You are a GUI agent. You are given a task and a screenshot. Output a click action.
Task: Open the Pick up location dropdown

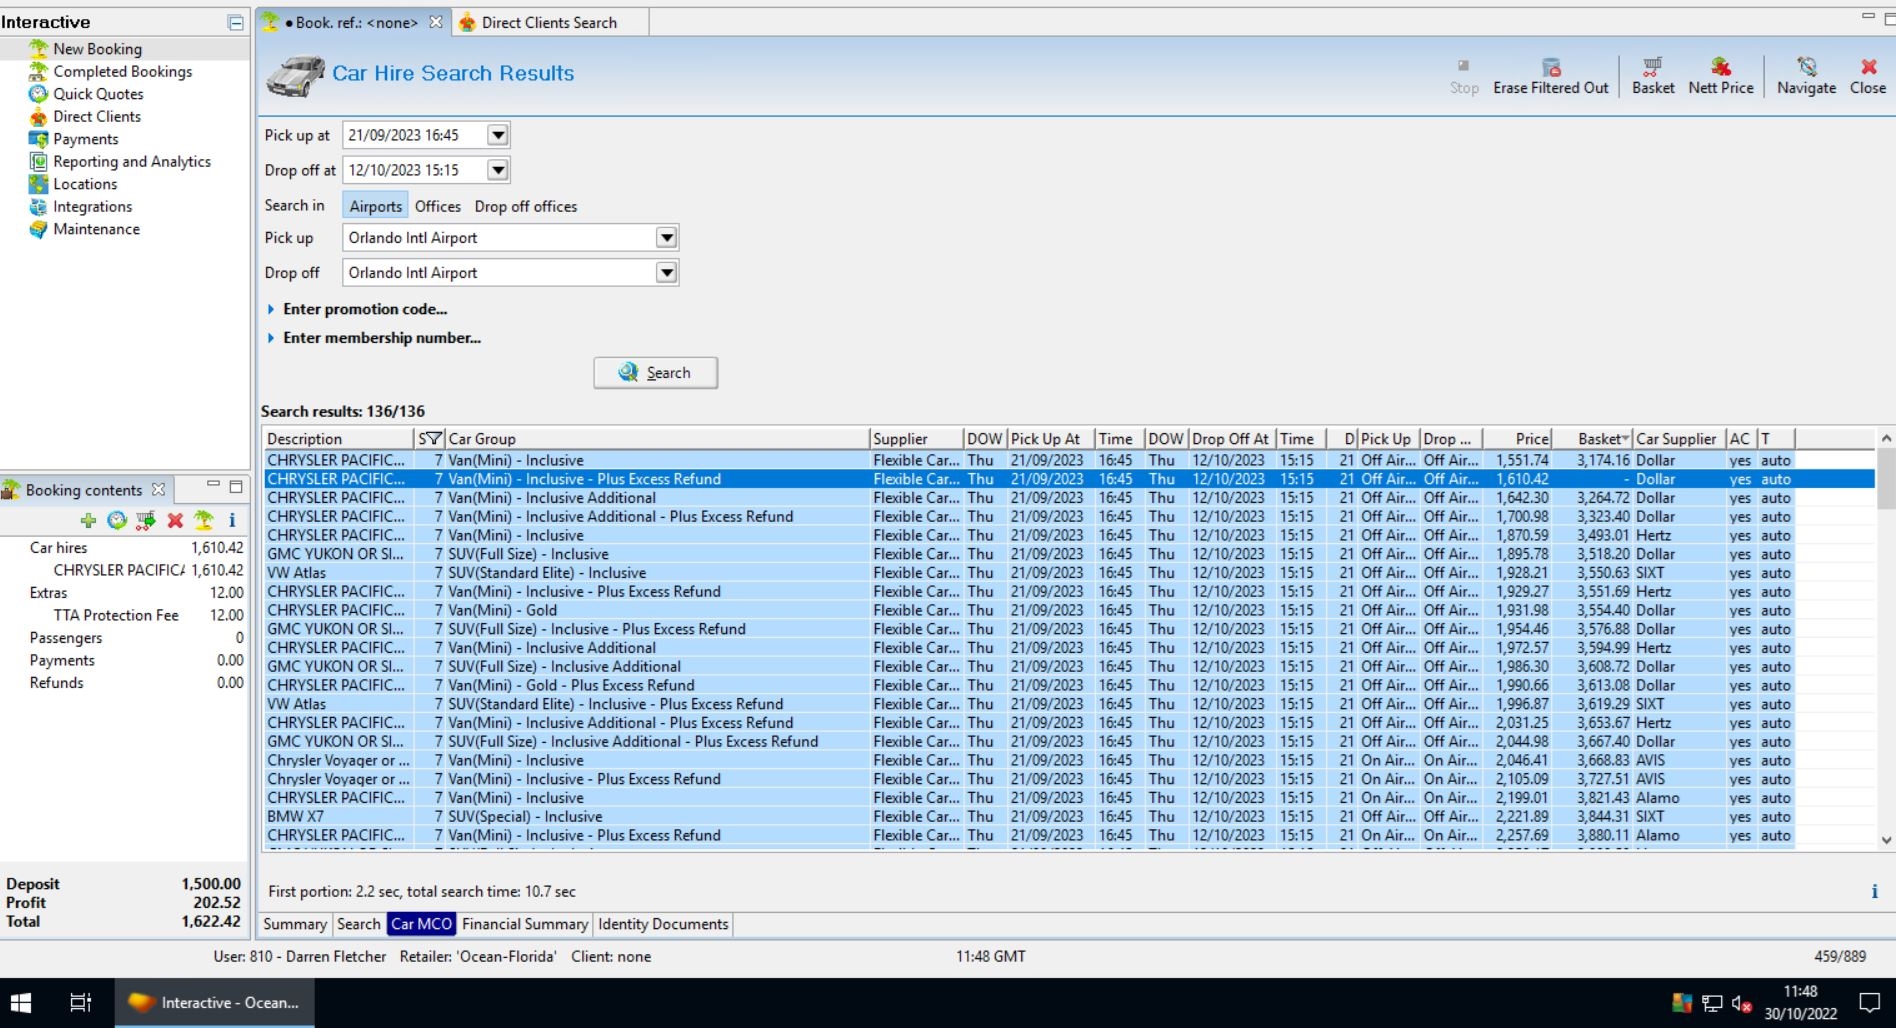667,238
